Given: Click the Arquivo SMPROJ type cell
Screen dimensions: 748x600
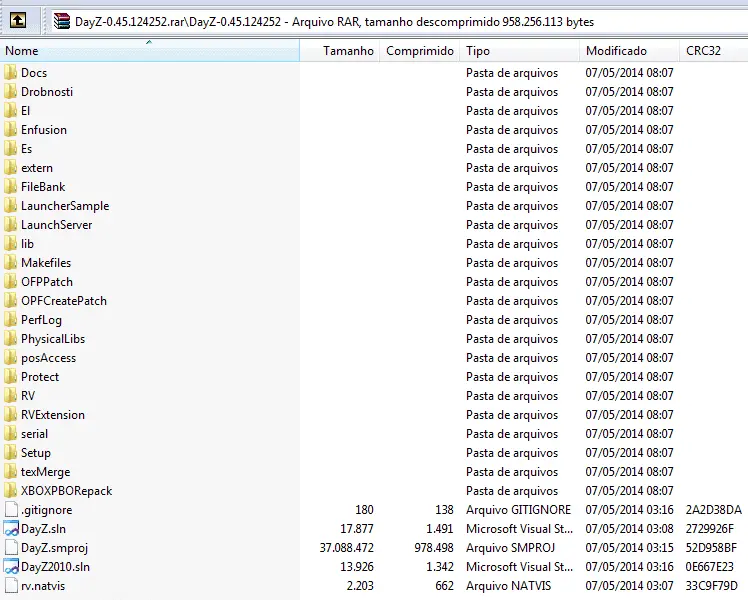Looking at the screenshot, I should [510, 548].
